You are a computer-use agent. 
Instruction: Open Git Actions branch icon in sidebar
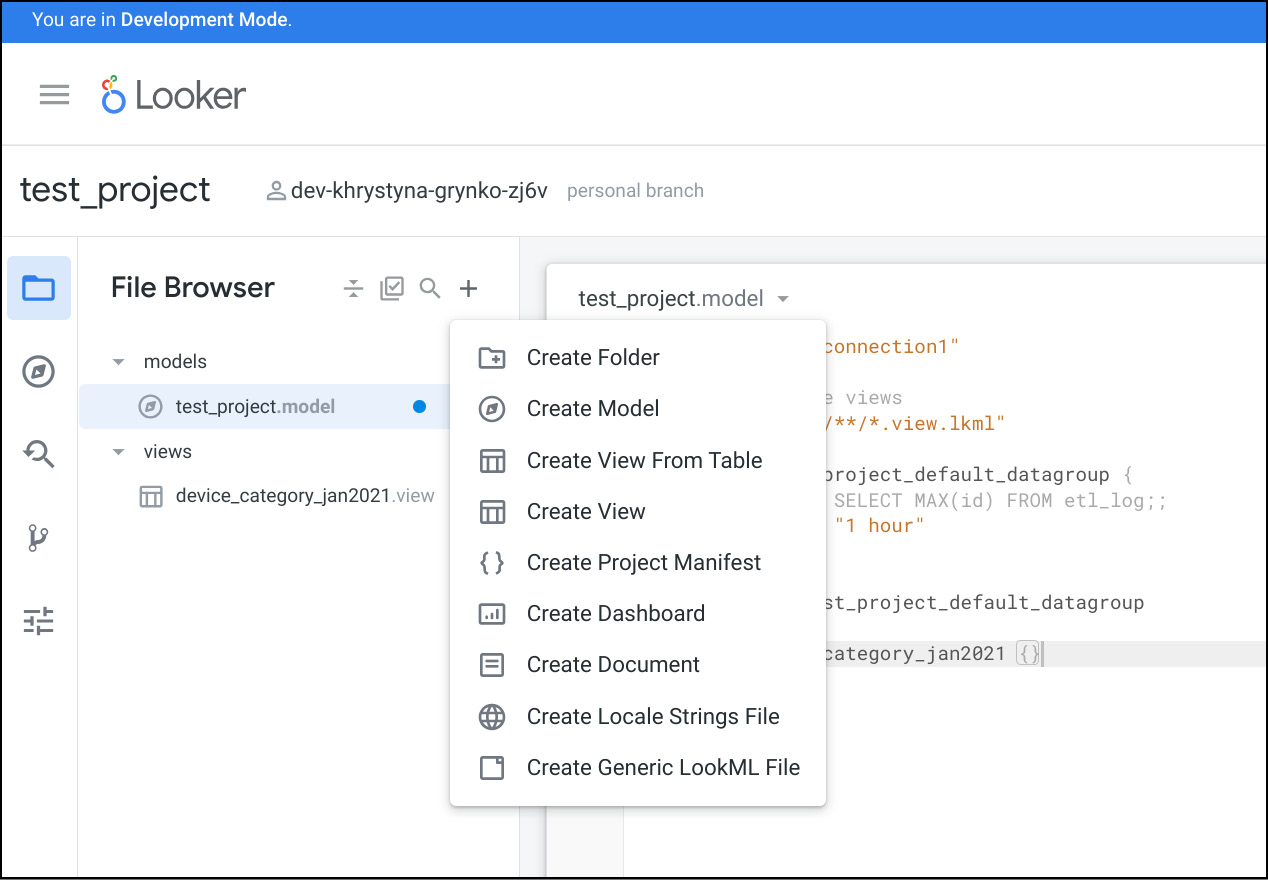tap(39, 538)
